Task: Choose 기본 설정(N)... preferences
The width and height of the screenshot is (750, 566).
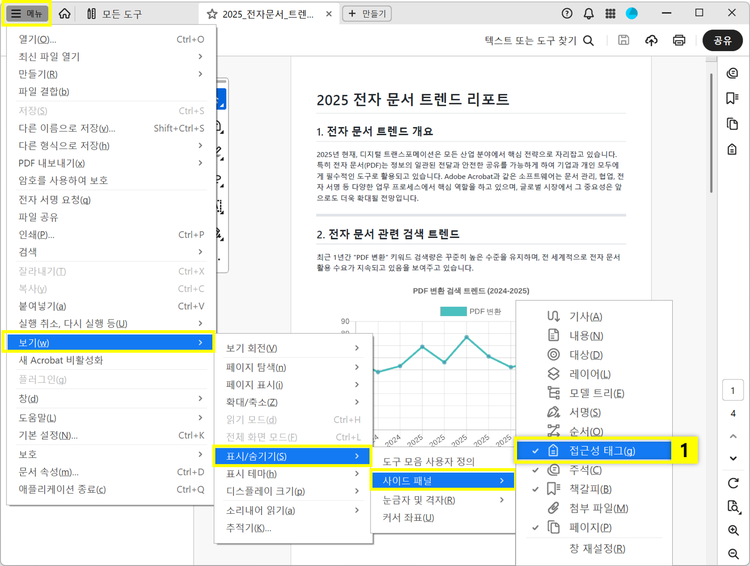Action: pyautogui.click(x=111, y=435)
